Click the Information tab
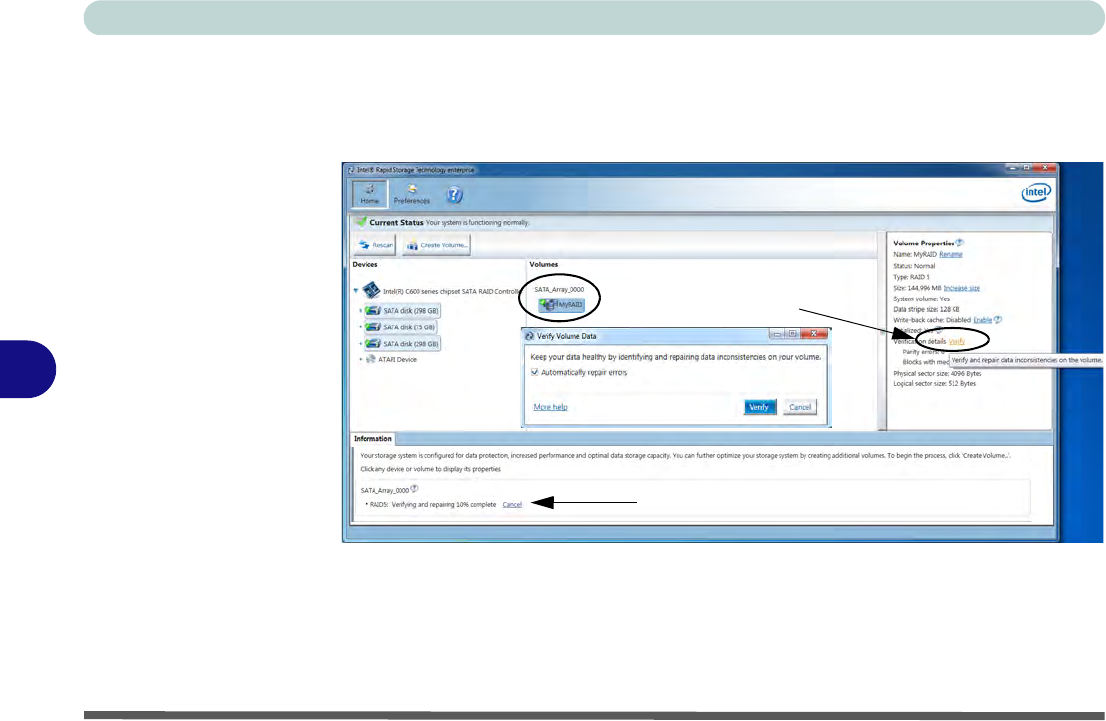The image size is (1106, 721). [372, 439]
